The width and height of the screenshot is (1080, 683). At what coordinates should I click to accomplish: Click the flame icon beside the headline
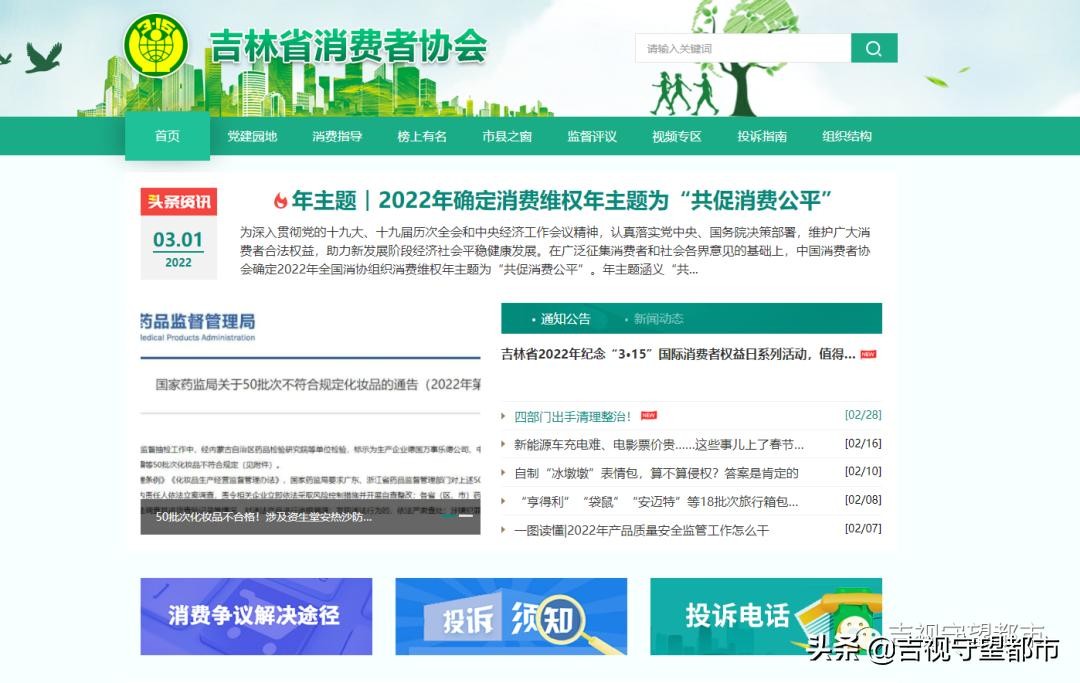click(x=281, y=201)
